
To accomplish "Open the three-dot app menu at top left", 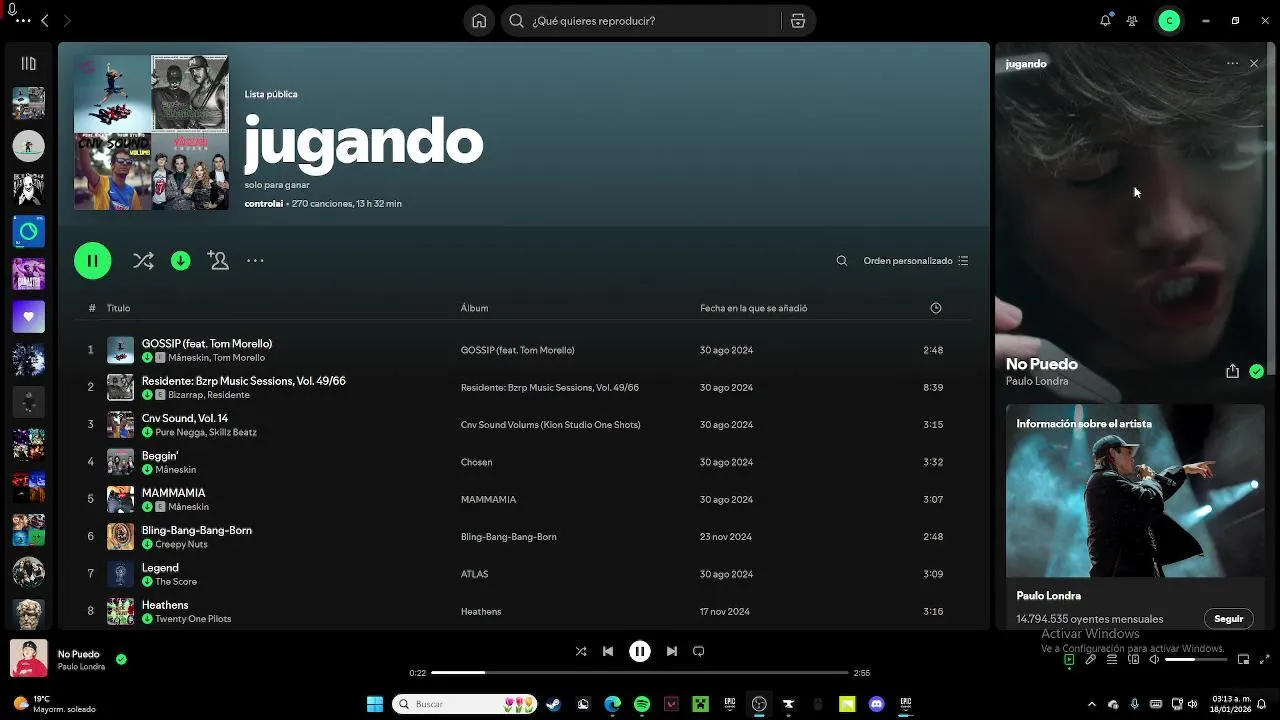I will coord(23,21).
